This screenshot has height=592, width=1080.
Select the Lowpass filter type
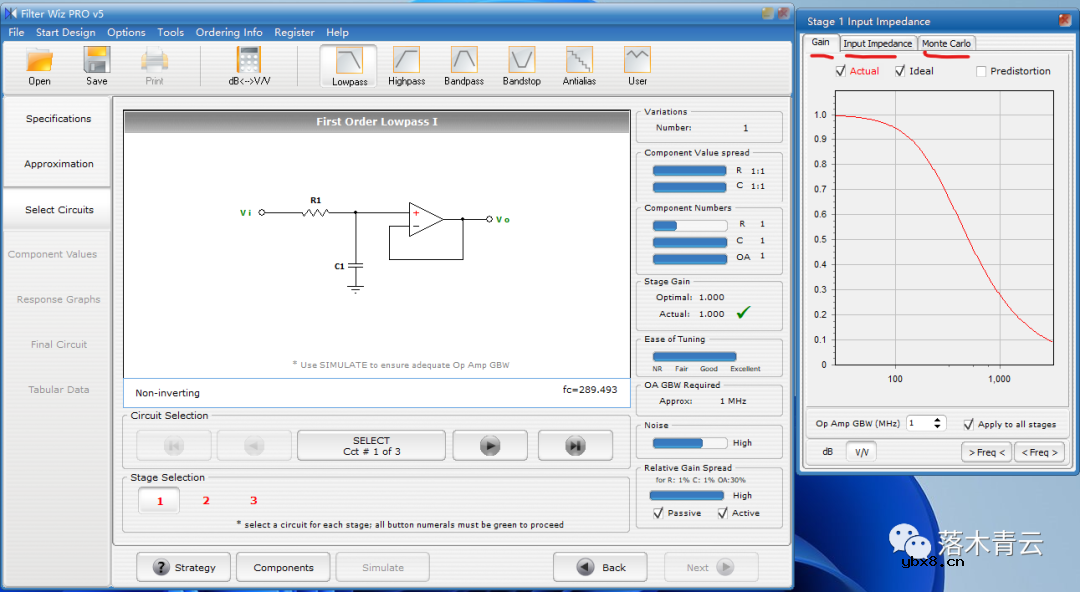[x=349, y=62]
